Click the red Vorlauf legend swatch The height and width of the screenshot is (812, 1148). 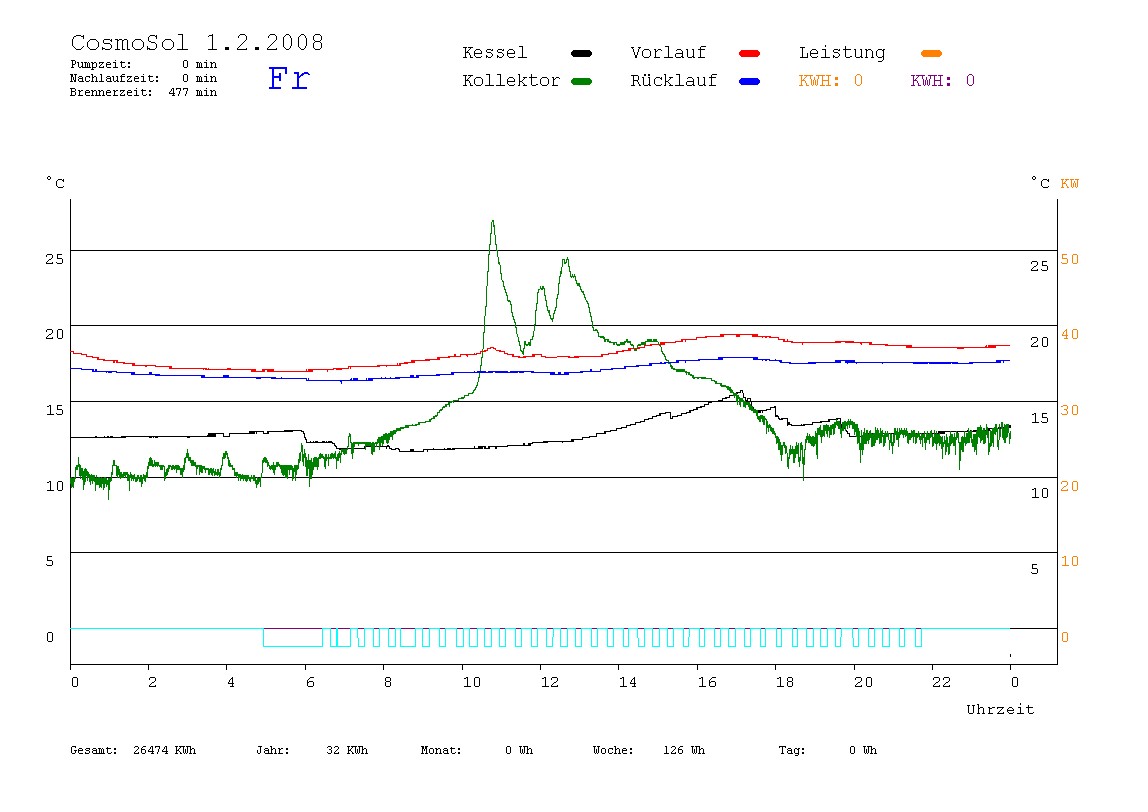tap(749, 53)
